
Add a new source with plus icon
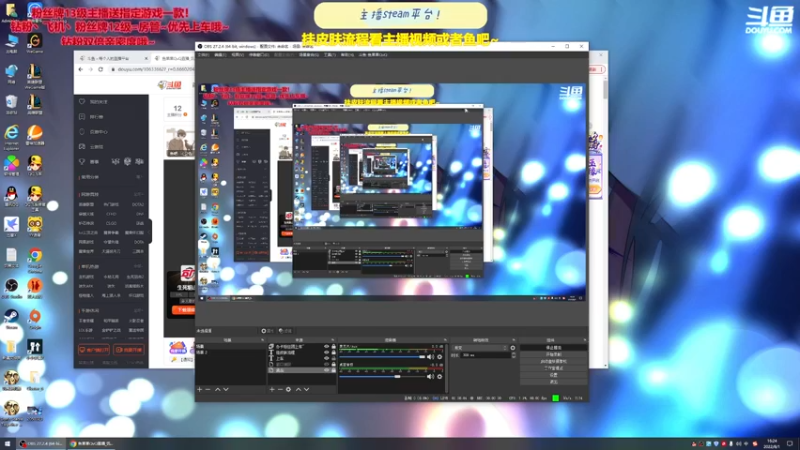click(272, 389)
